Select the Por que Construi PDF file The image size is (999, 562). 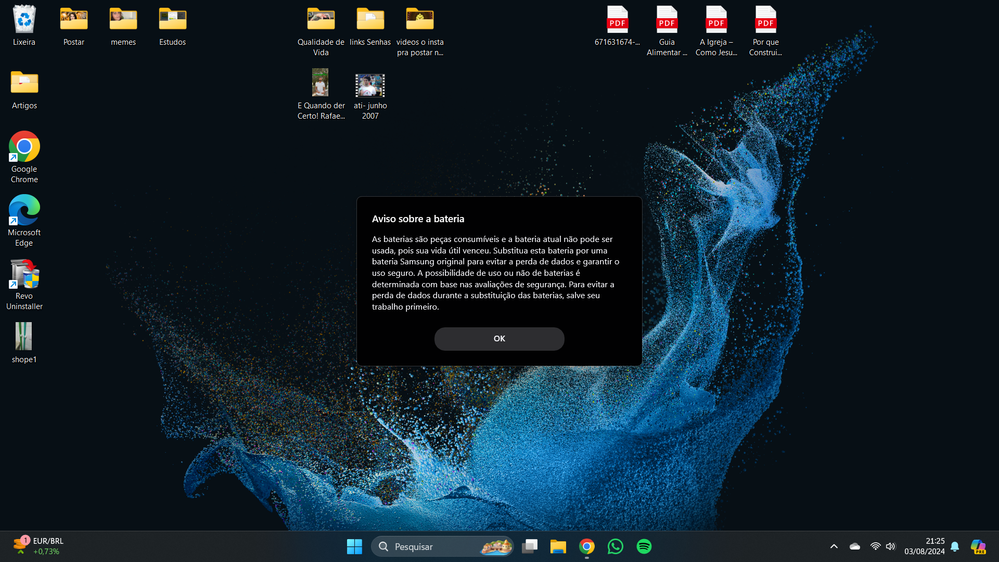tap(765, 31)
